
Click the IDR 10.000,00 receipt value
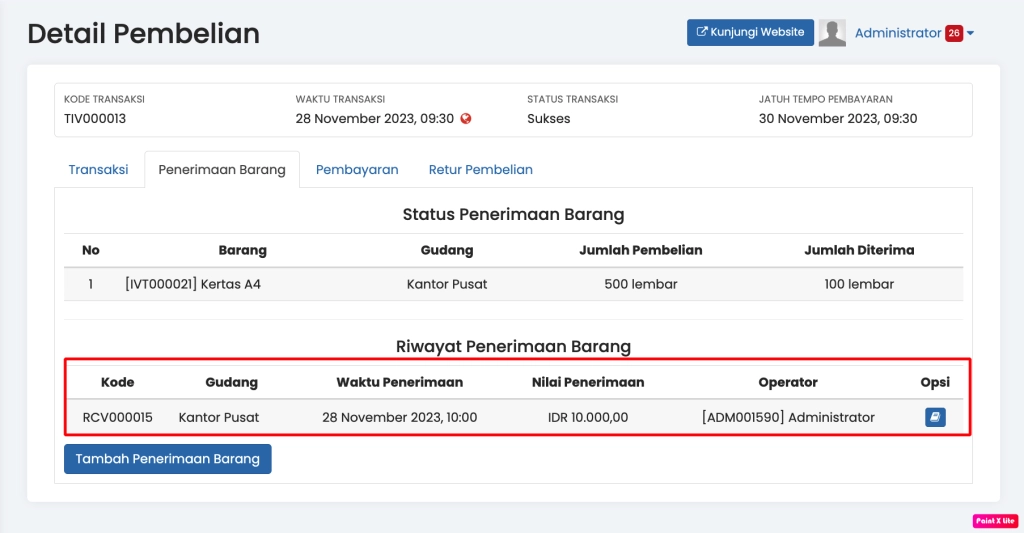click(x=588, y=417)
